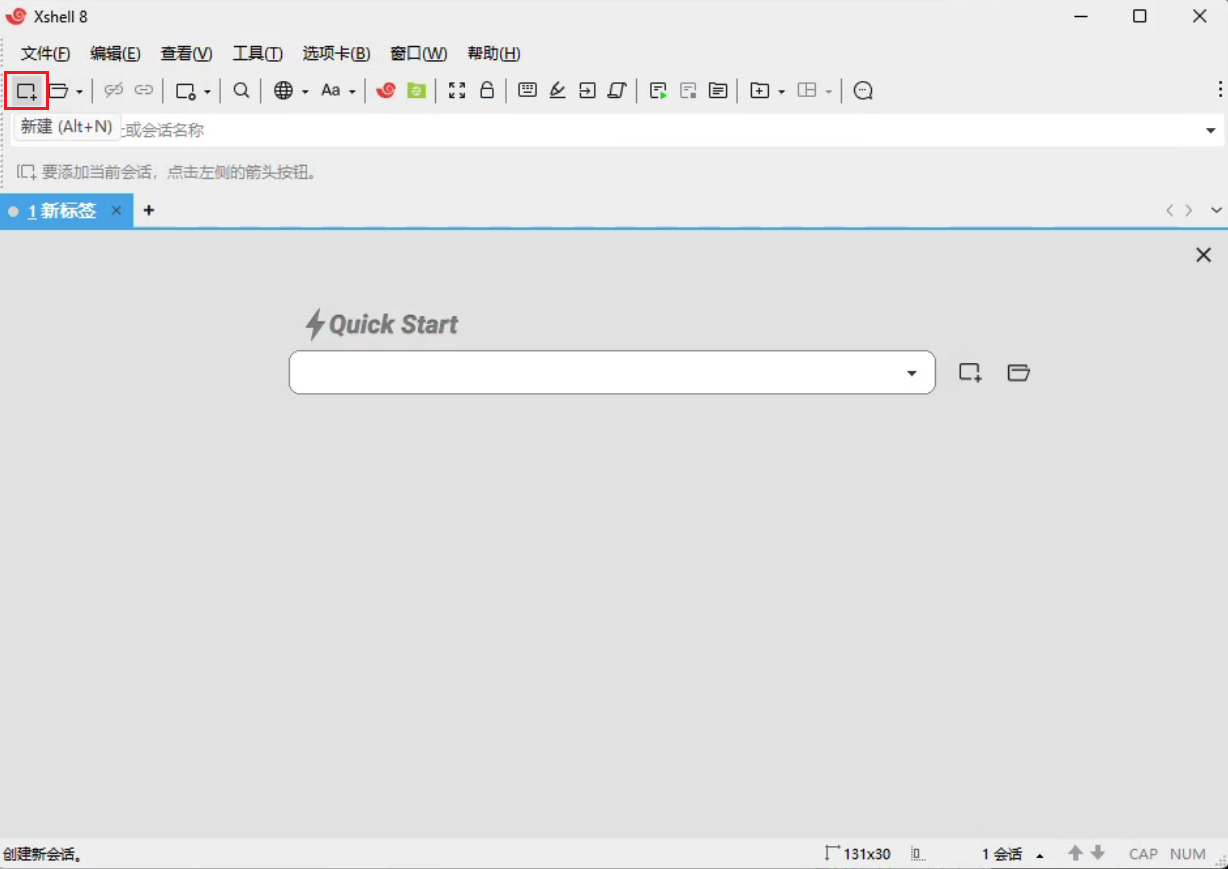Expand the 1 会话 status bar arrow
Viewport: 1228px width, 869px height.
(1040, 855)
